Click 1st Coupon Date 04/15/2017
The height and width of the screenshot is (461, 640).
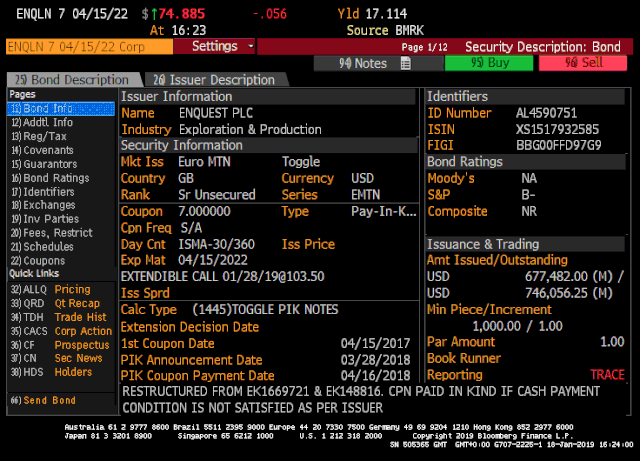(375, 343)
